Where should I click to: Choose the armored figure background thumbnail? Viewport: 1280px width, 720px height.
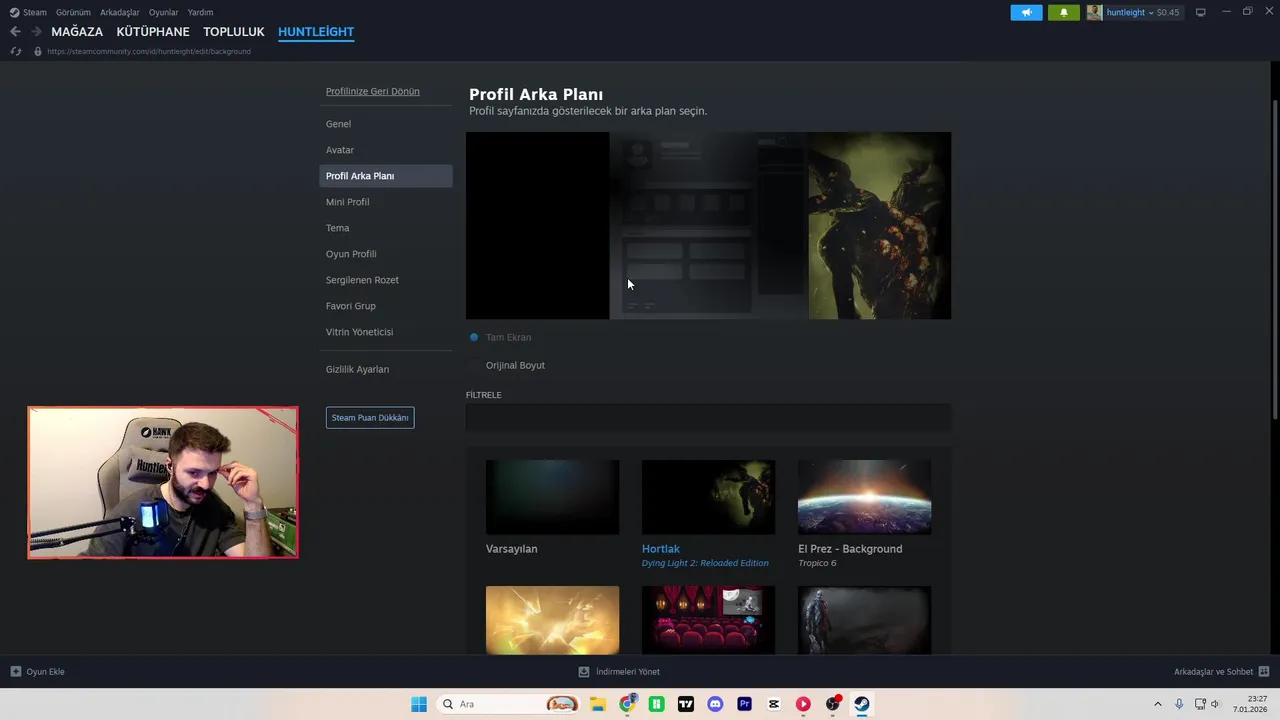click(x=864, y=620)
